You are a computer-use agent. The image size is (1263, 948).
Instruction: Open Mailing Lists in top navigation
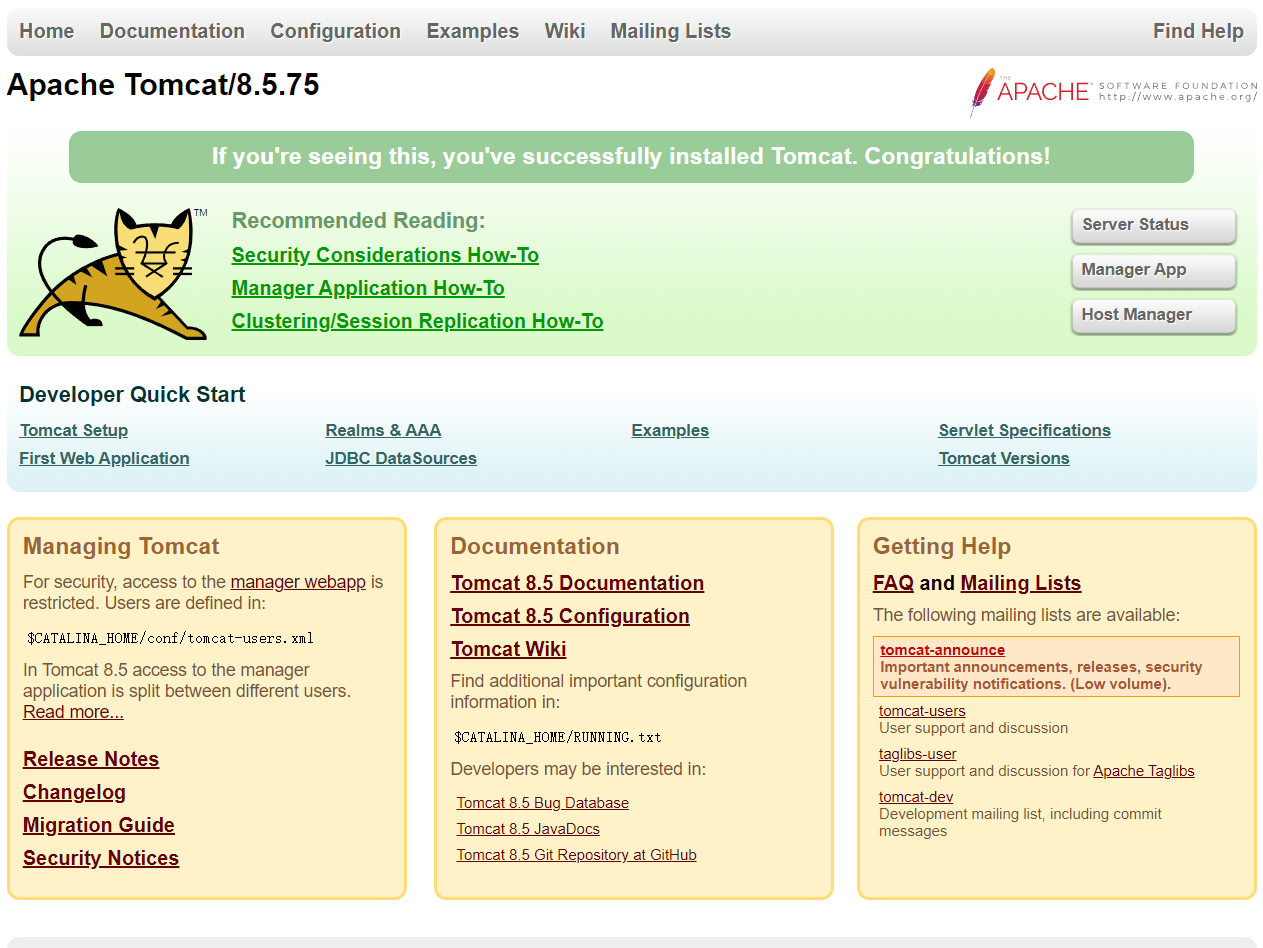point(670,31)
